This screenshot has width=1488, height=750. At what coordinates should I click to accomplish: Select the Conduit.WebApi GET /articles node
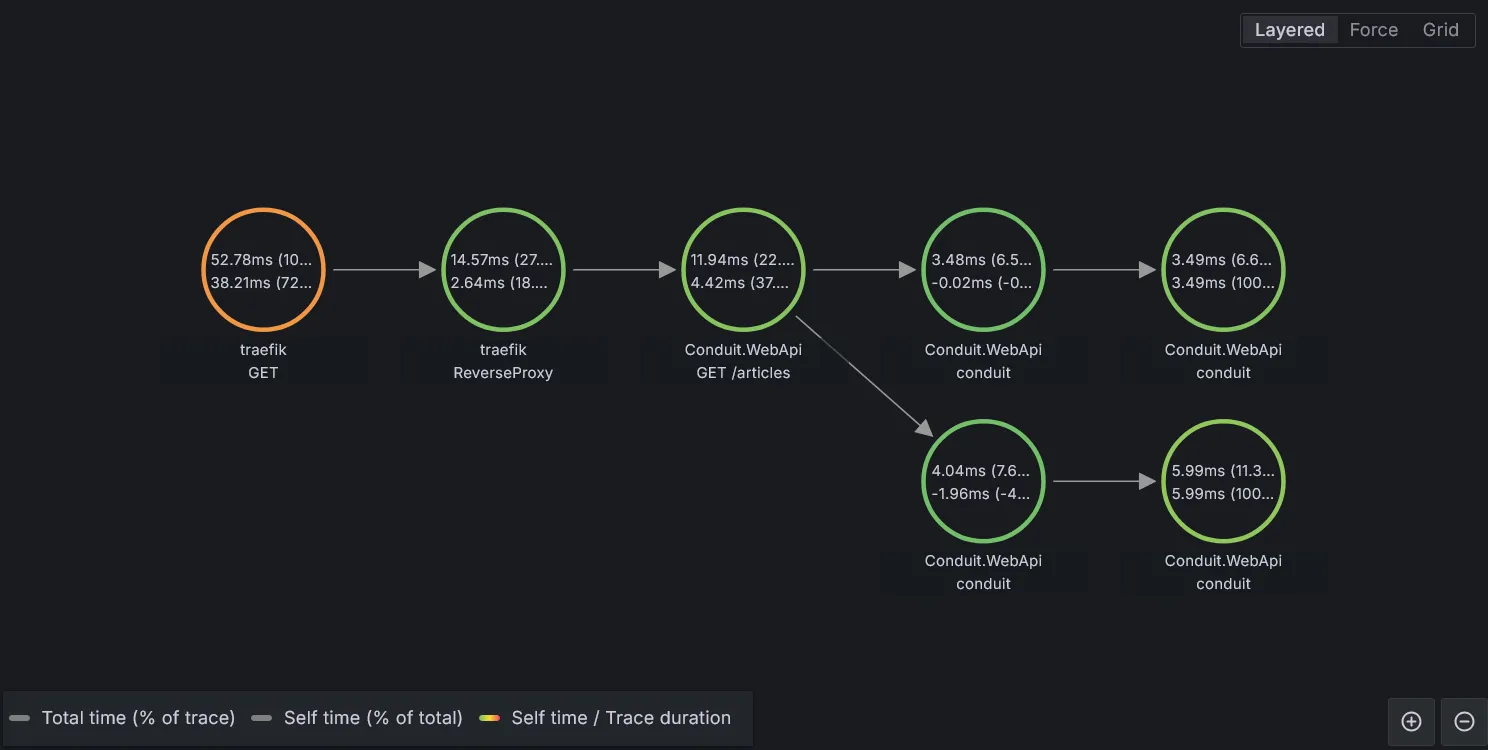click(743, 269)
